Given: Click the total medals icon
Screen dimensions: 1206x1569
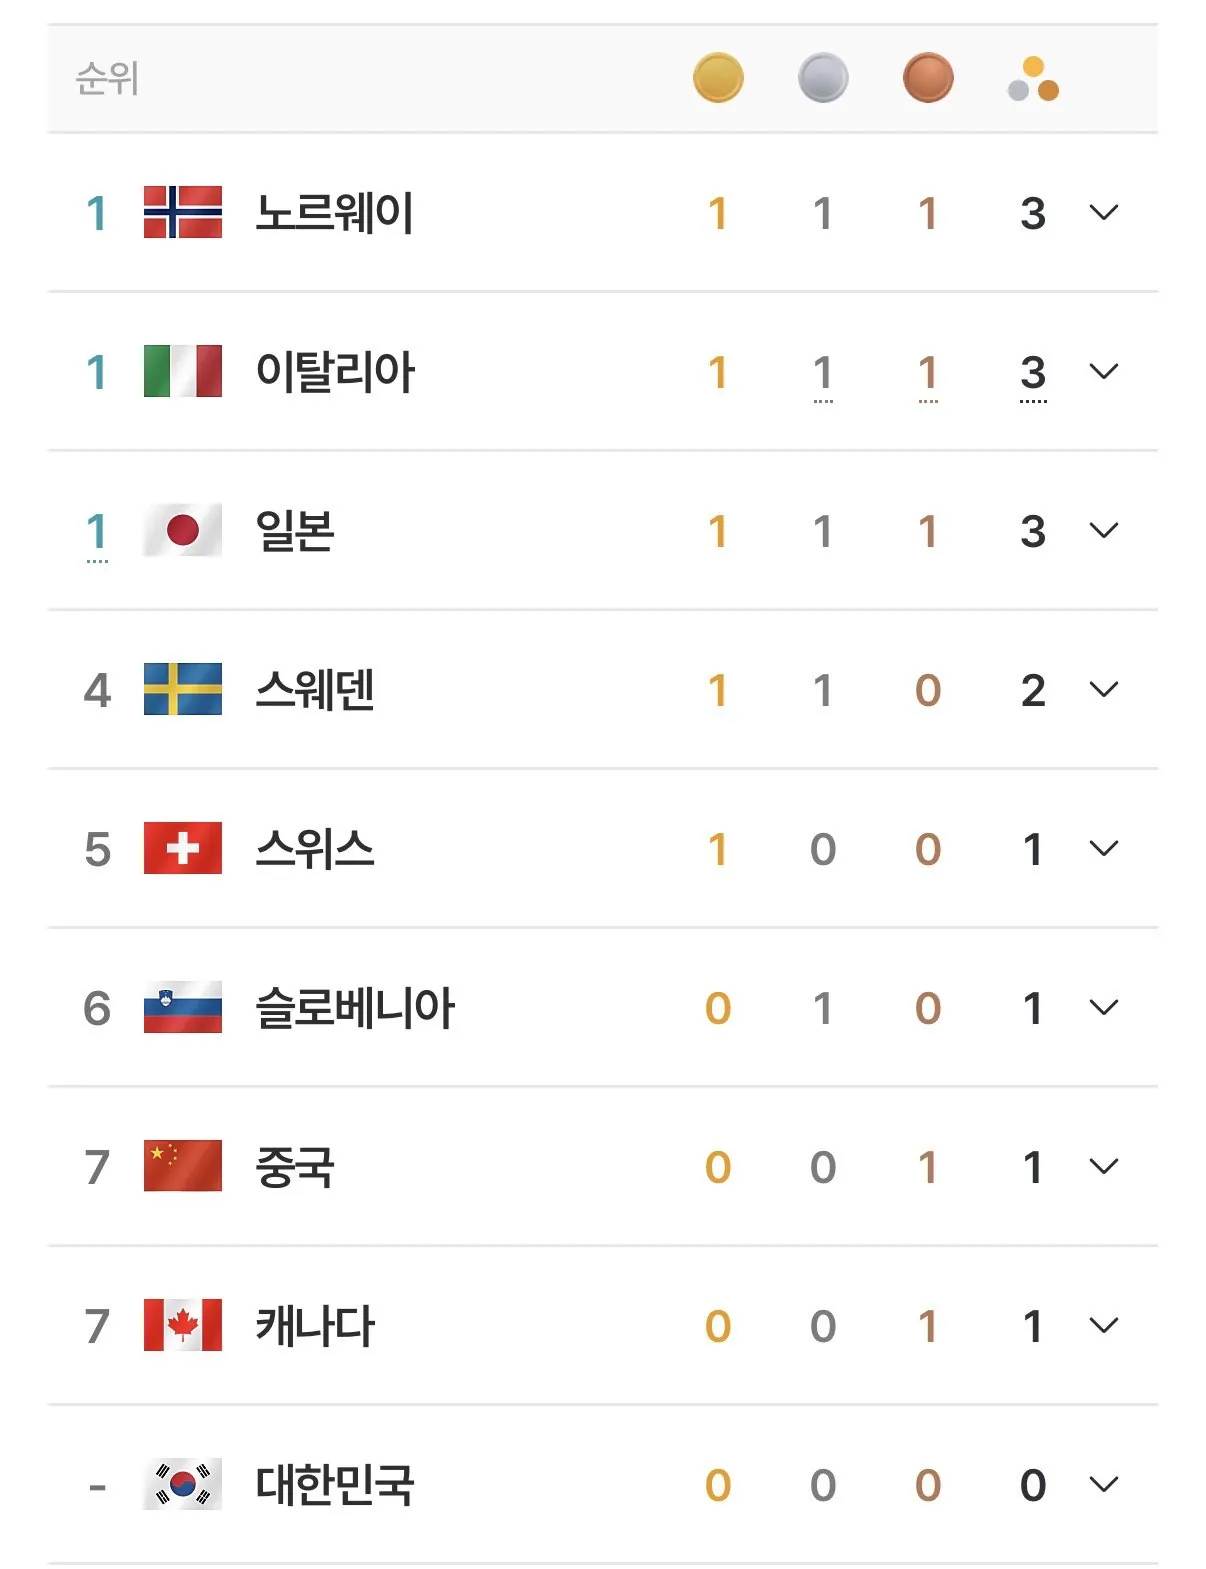Looking at the screenshot, I should 1033,80.
